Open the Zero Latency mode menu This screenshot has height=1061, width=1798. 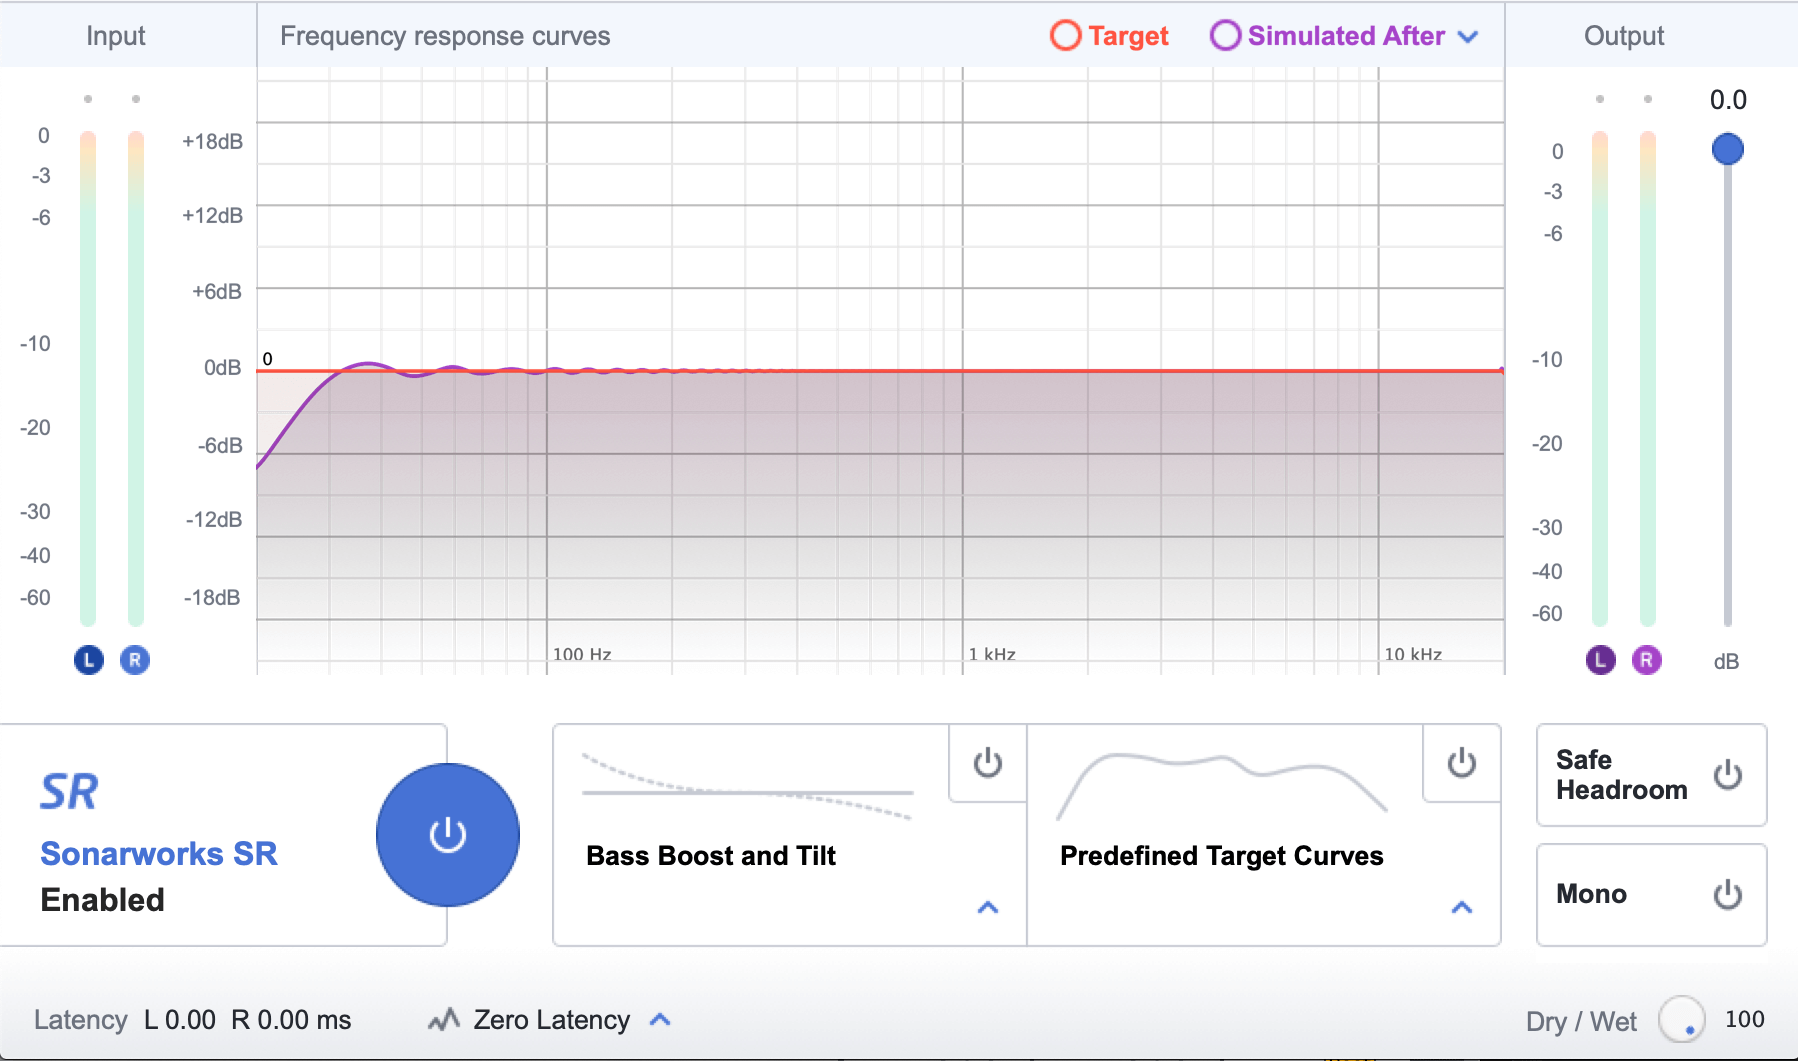(x=660, y=1020)
